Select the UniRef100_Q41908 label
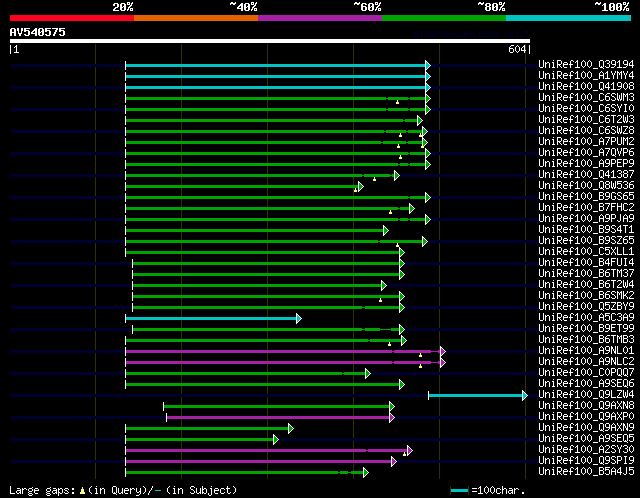This screenshot has height=498, width=640. (586, 87)
